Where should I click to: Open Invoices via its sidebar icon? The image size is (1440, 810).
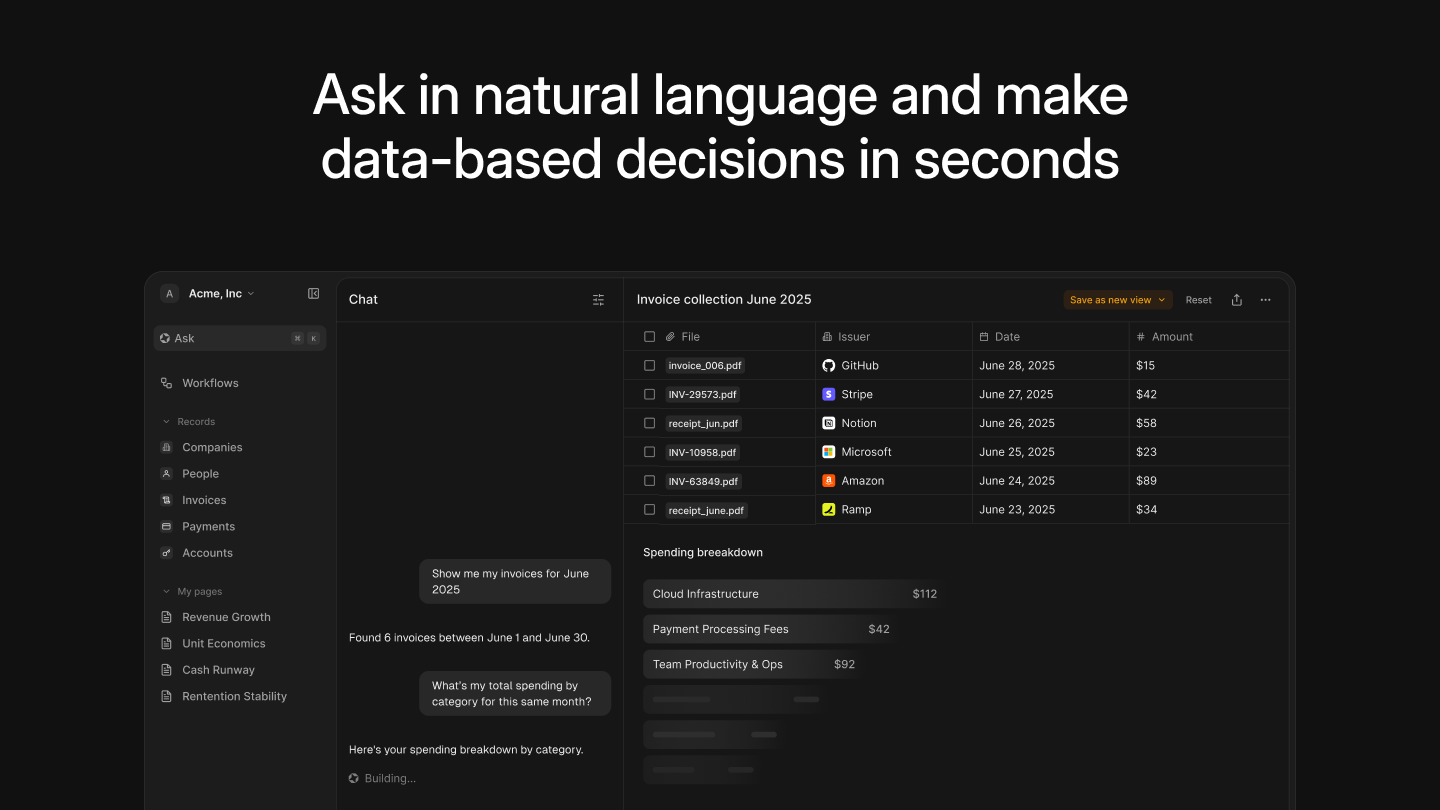tap(166, 500)
